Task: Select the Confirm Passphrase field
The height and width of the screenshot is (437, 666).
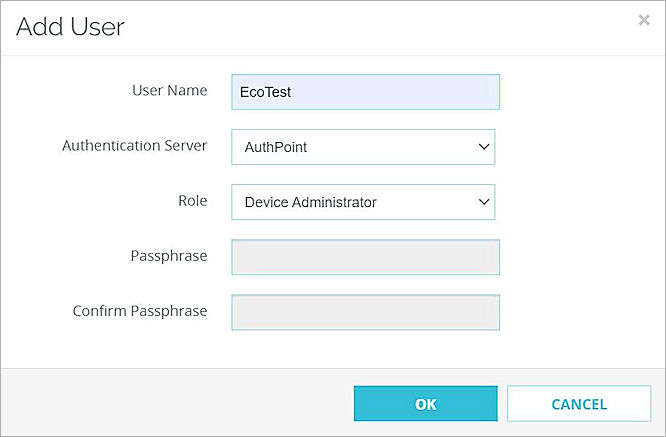Action: (365, 312)
